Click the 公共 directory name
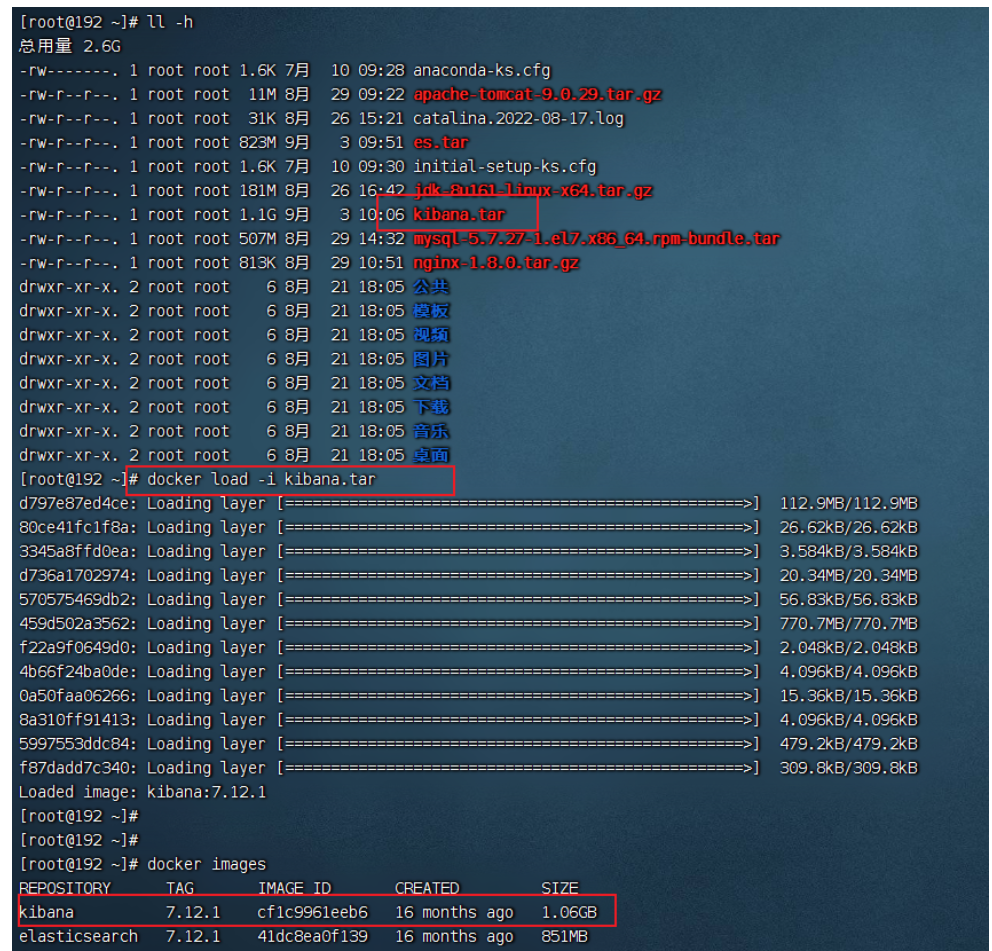The height and width of the screenshot is (951, 992). [x=431, y=287]
